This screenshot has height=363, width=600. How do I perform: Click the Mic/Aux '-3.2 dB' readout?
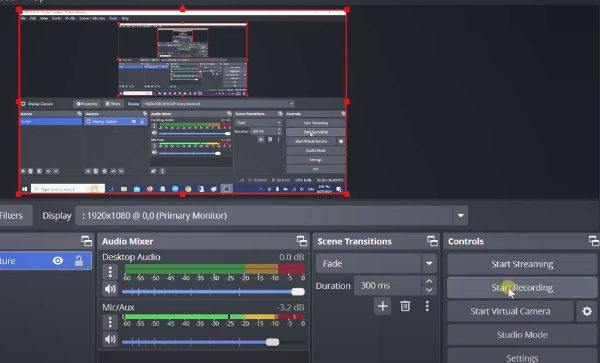[290, 307]
